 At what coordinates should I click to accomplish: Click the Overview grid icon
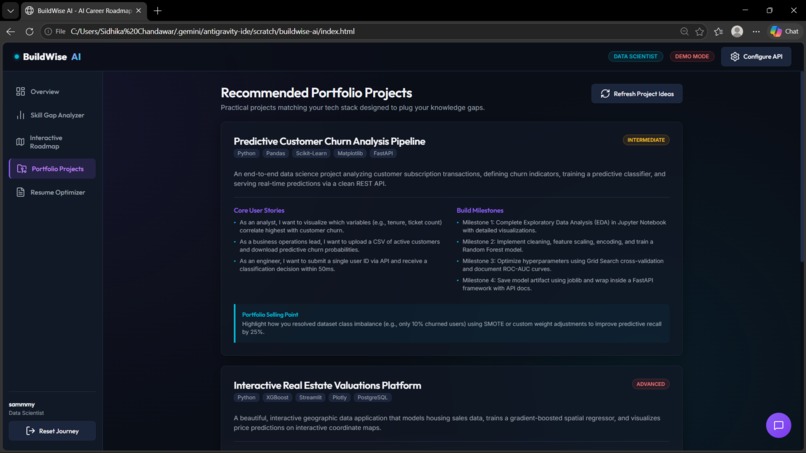pos(21,92)
